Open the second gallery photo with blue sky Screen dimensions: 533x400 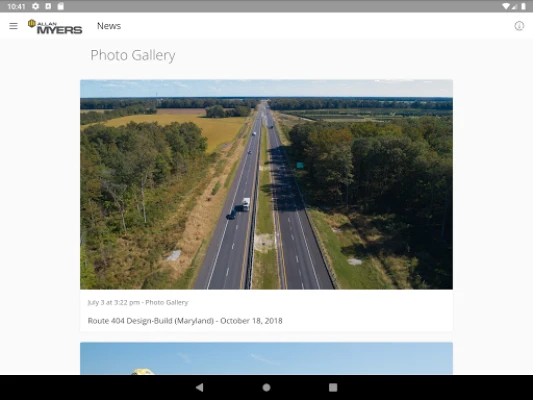click(x=266, y=359)
